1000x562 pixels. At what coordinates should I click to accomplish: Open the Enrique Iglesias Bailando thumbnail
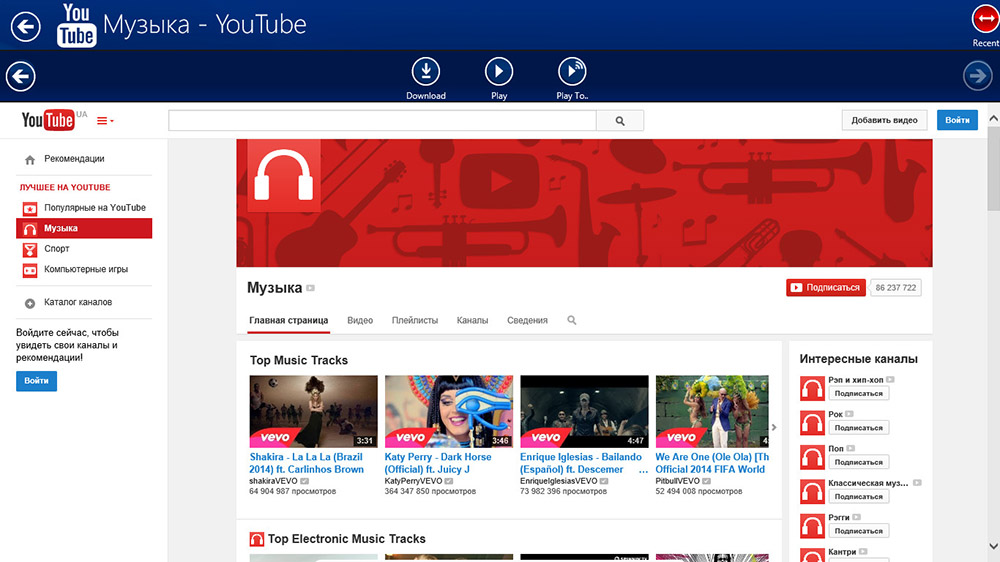tap(584, 411)
